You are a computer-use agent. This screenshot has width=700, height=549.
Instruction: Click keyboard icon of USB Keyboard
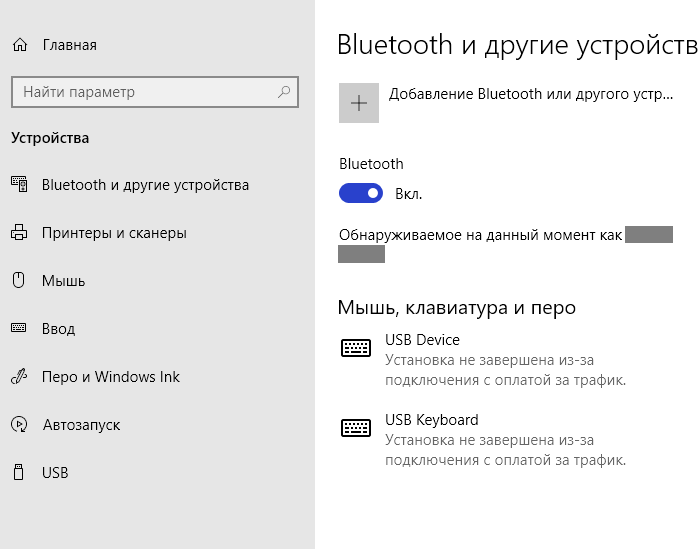point(356,428)
